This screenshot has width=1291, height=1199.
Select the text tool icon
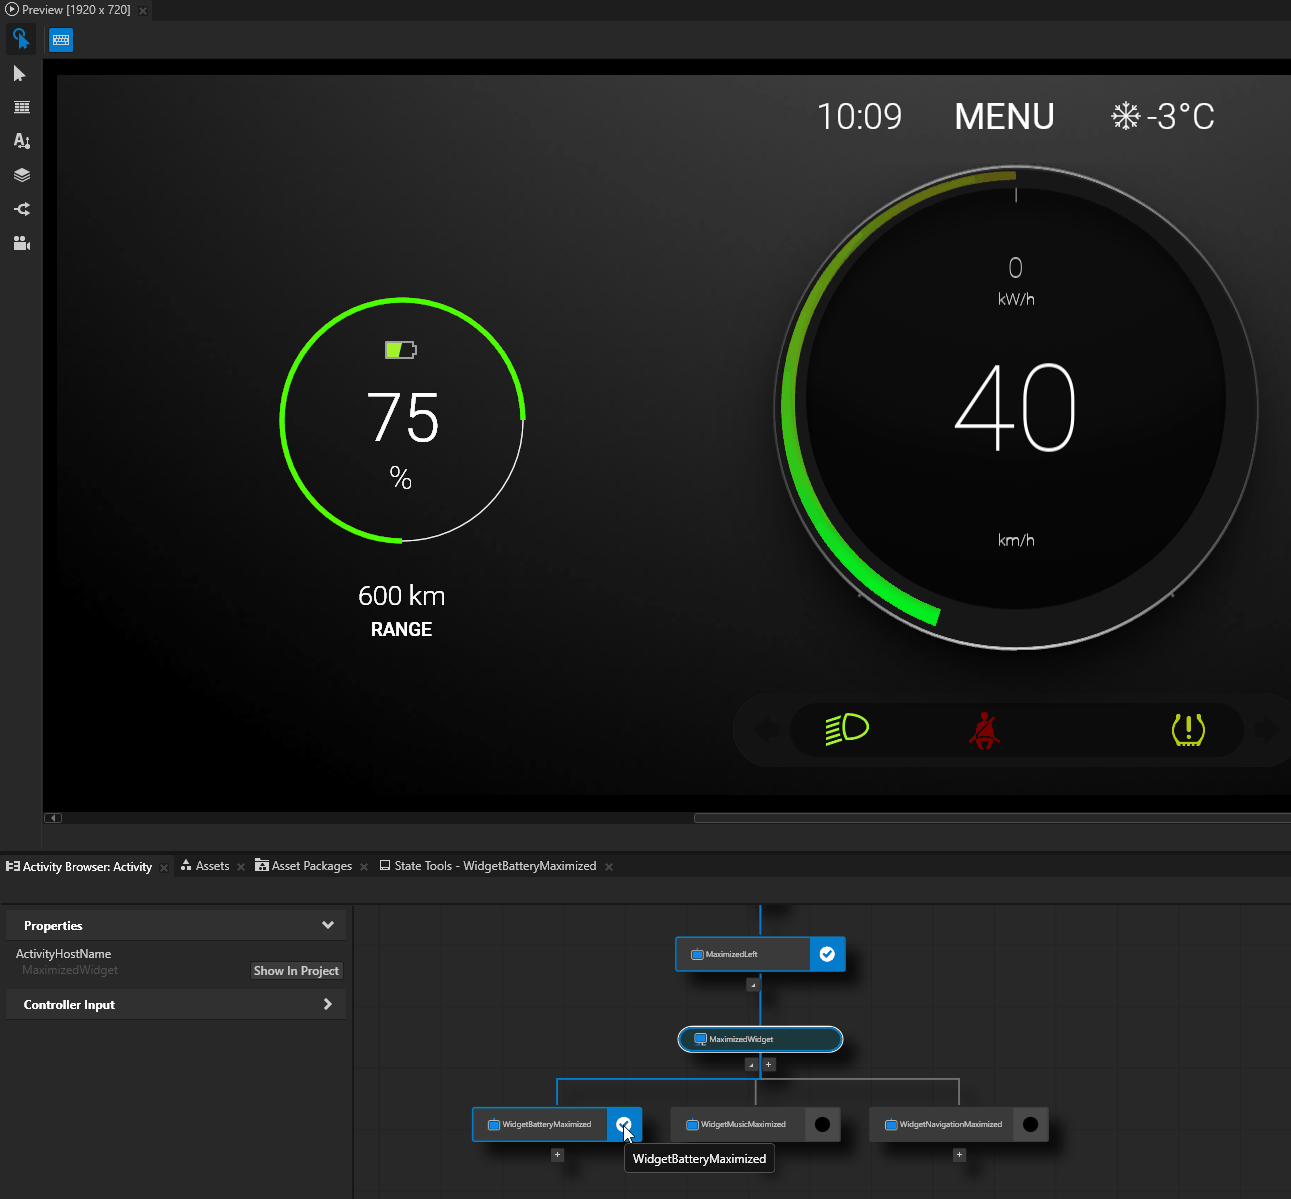click(x=21, y=141)
